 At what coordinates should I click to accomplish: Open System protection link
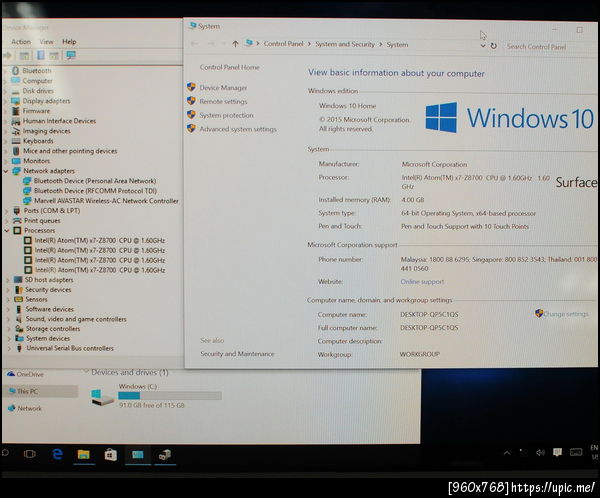tap(226, 115)
